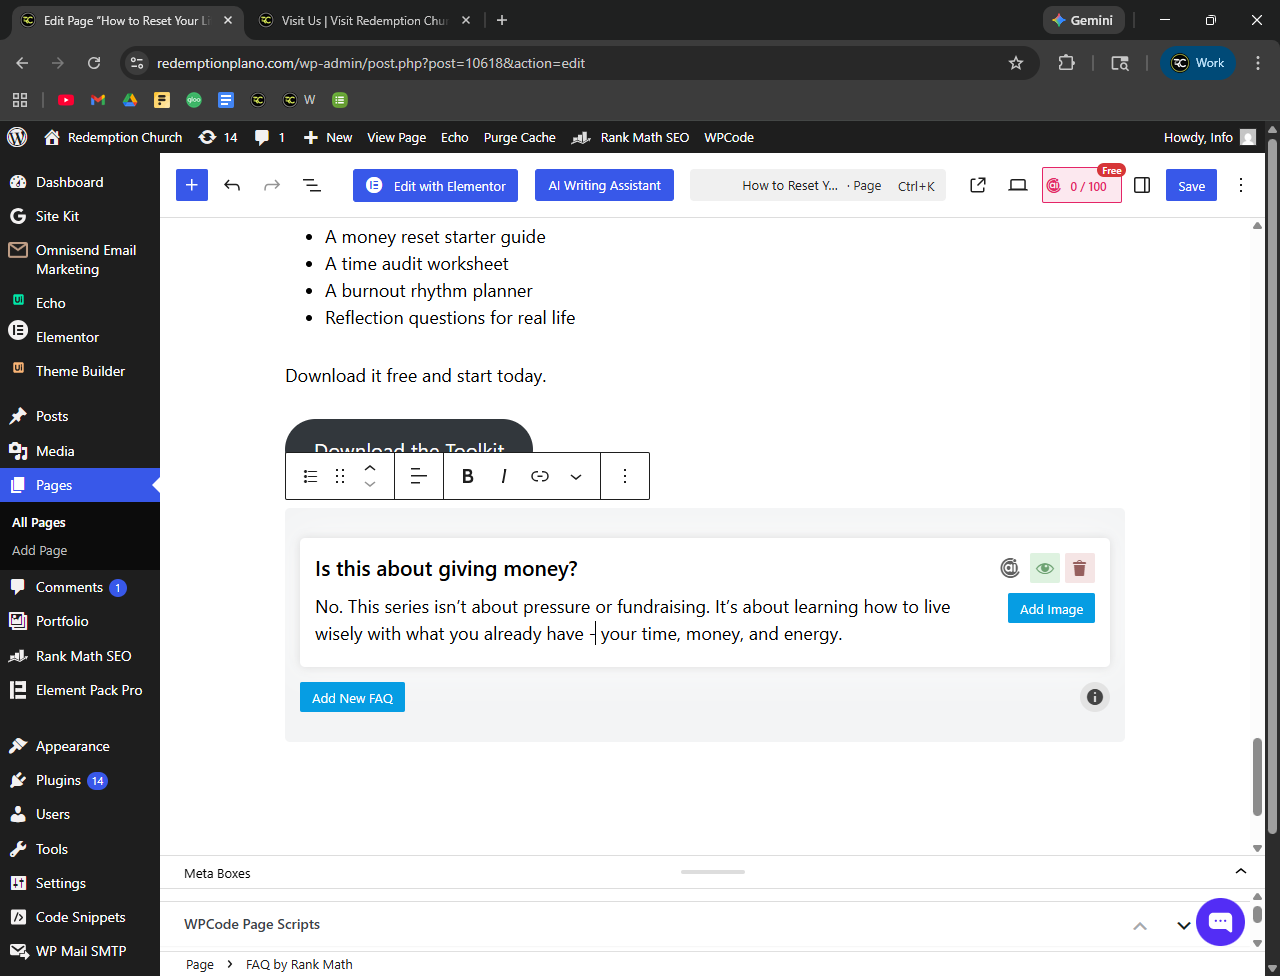Open Rank Math SEO score indicator
Viewport: 1280px width, 976px height.
click(1081, 186)
